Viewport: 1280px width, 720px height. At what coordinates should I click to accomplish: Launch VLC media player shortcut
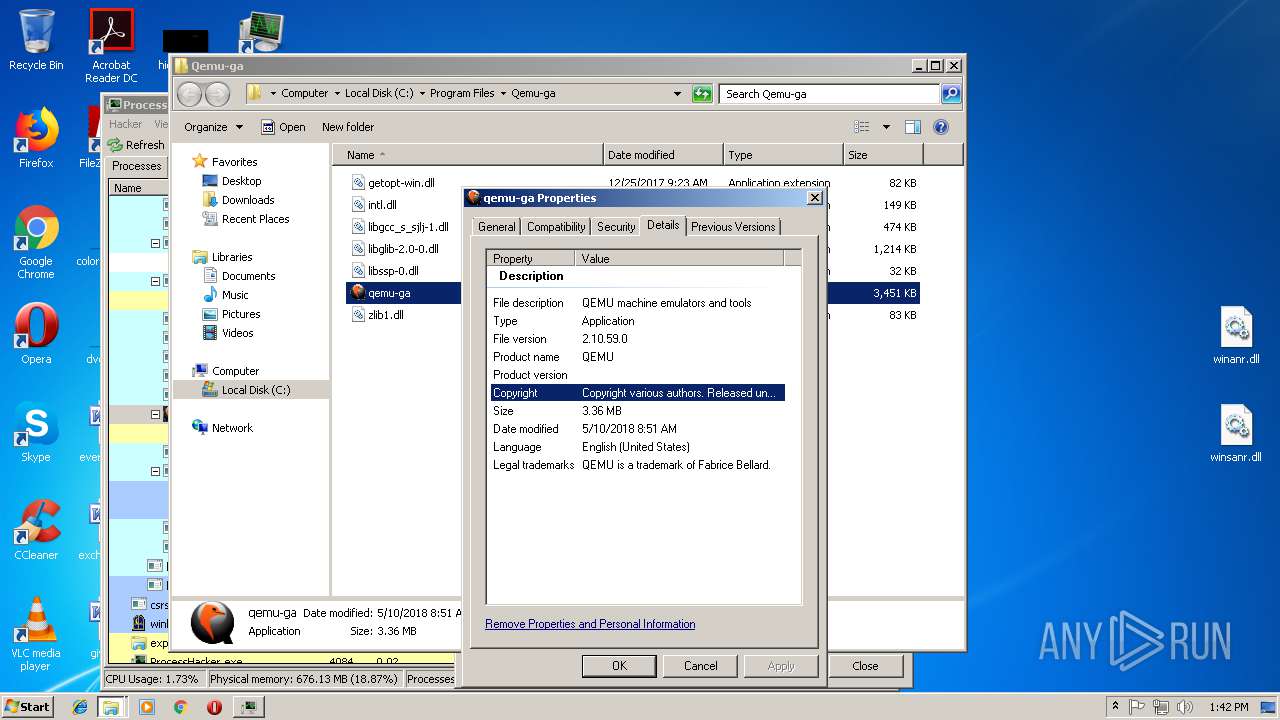tap(36, 635)
